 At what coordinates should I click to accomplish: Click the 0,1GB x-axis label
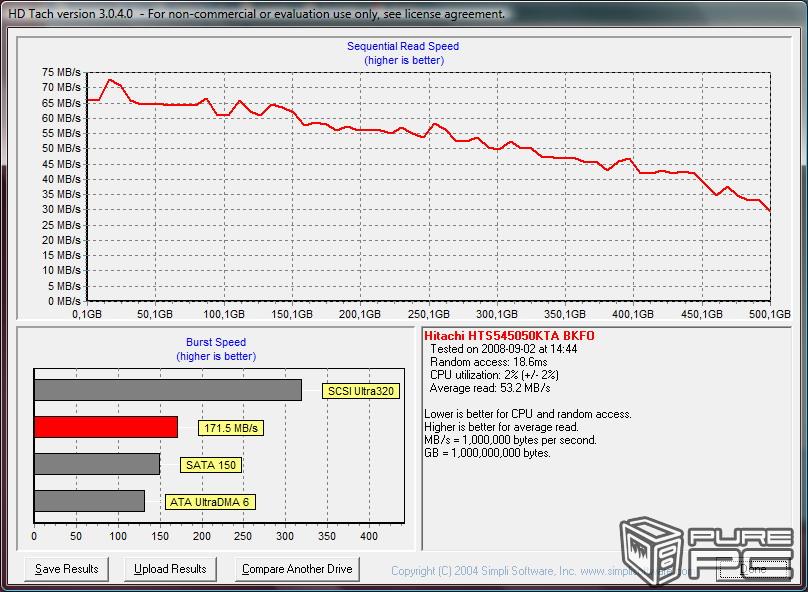point(87,314)
